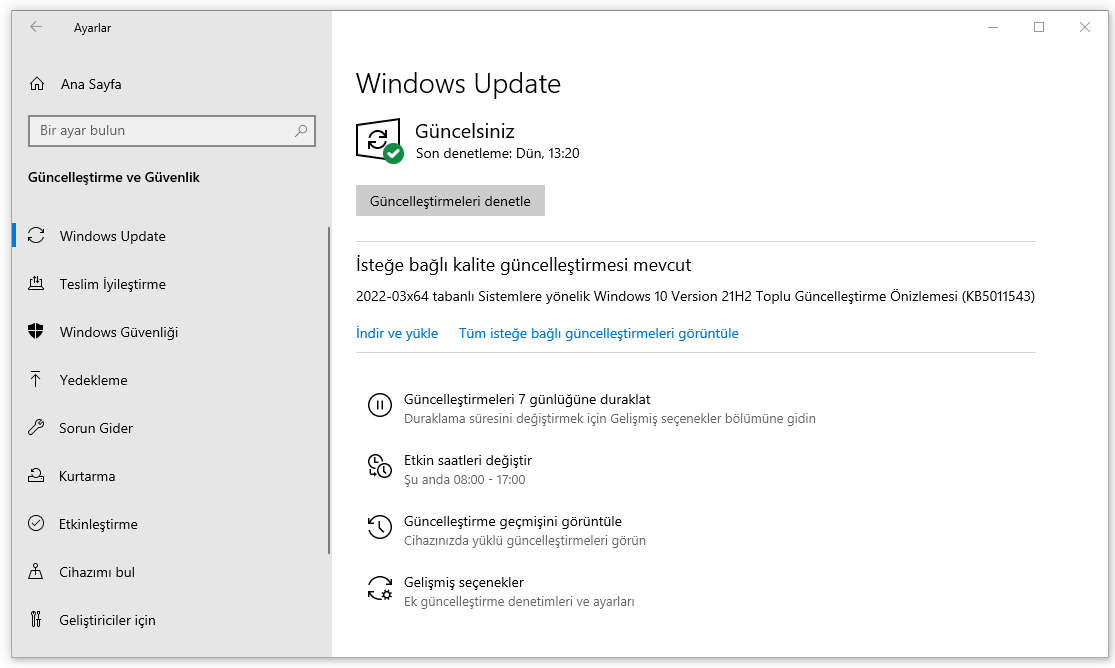Image resolution: width=1115 pixels, height=668 pixels.
Task: Click the search magnifier icon
Action: tap(301, 130)
